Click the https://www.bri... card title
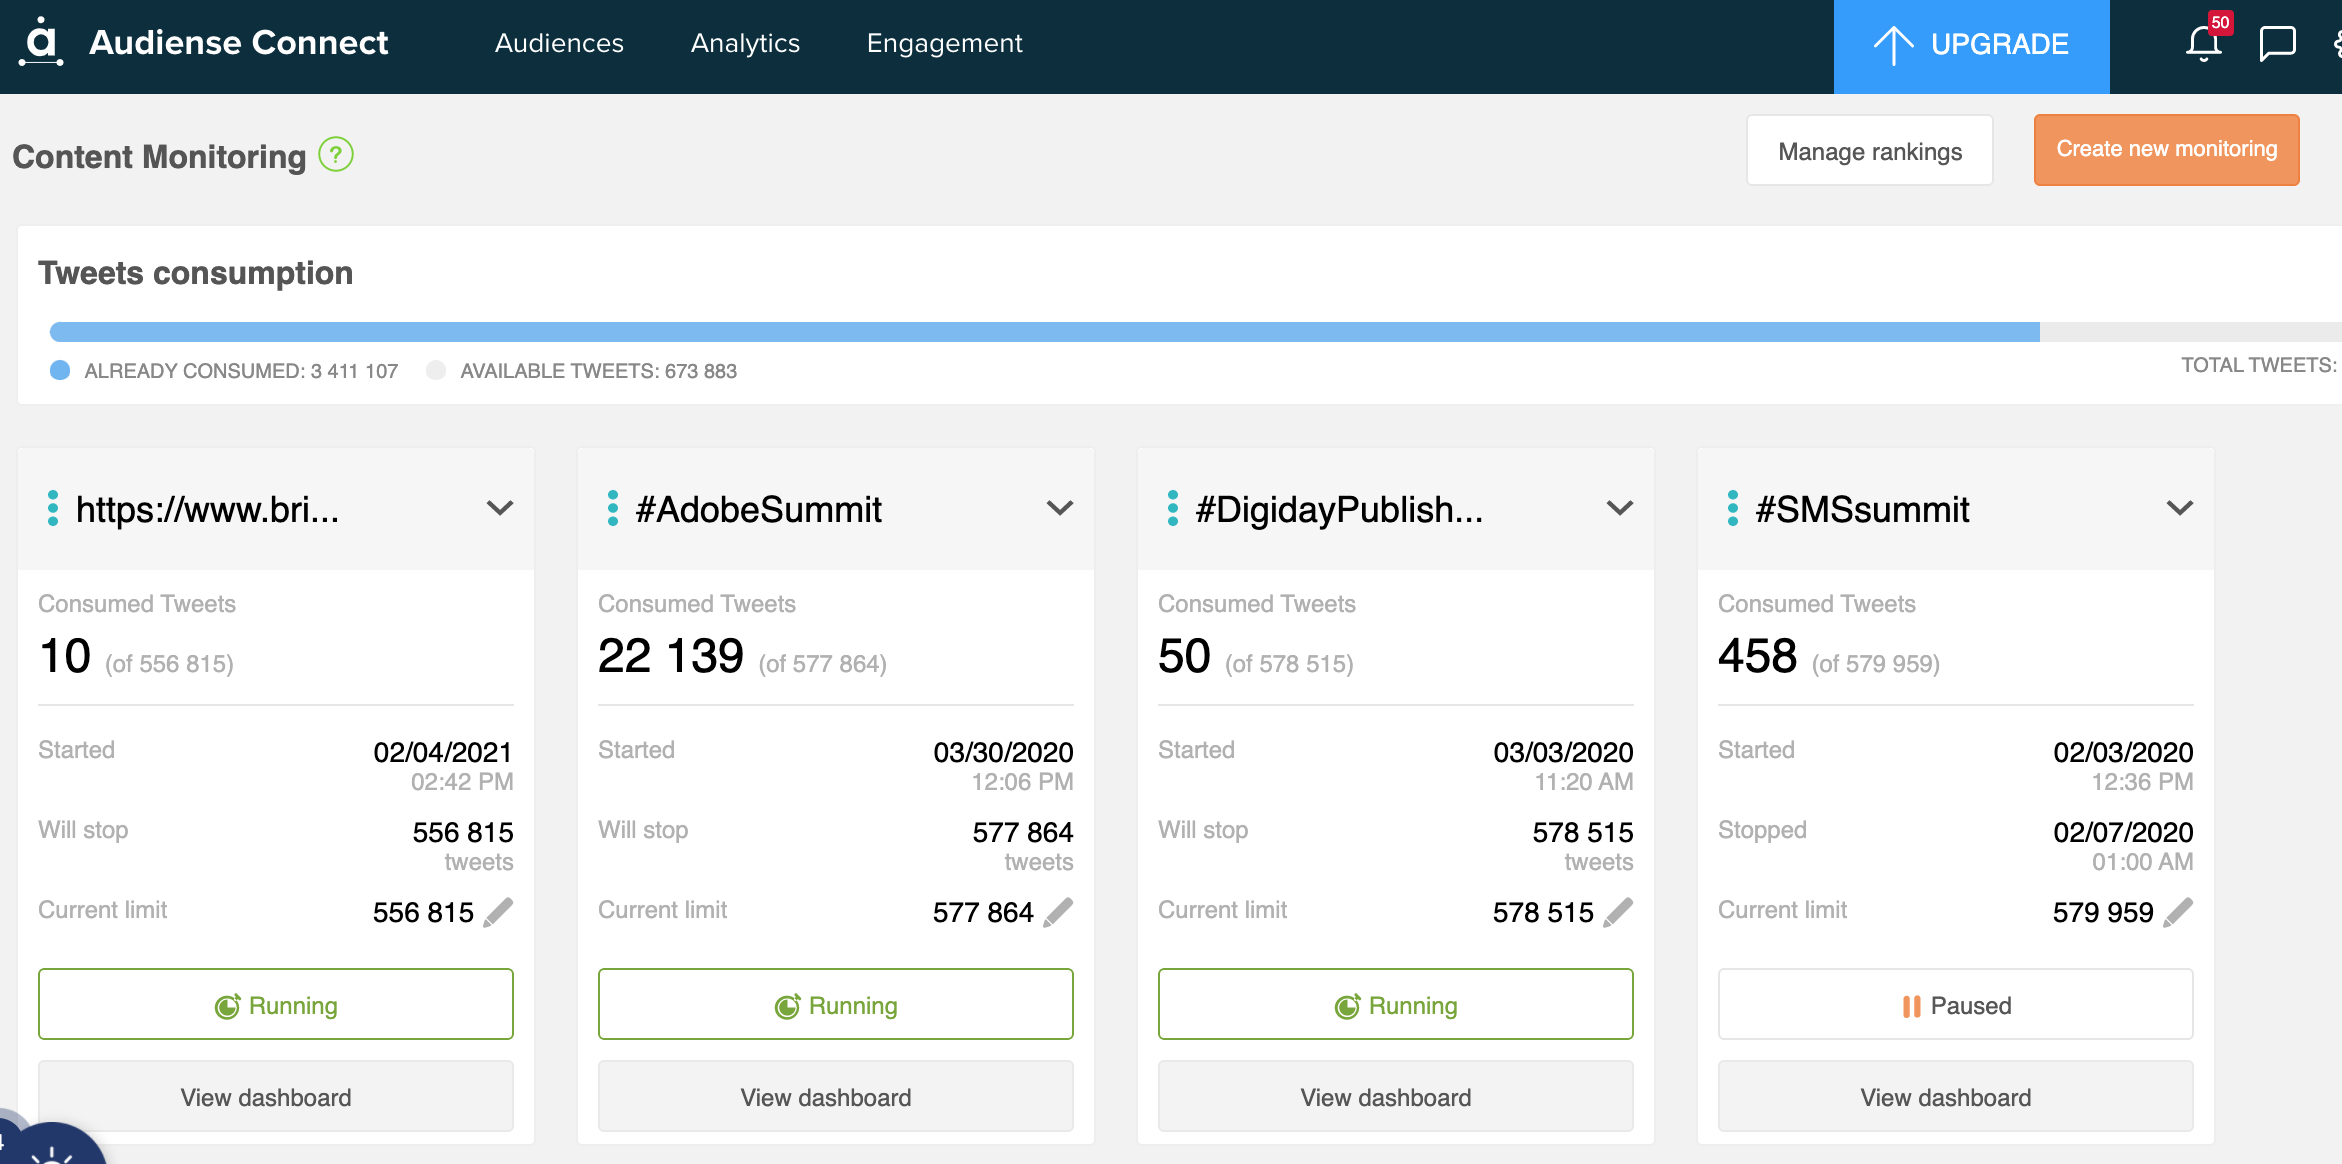The width and height of the screenshot is (2342, 1164). coord(208,509)
